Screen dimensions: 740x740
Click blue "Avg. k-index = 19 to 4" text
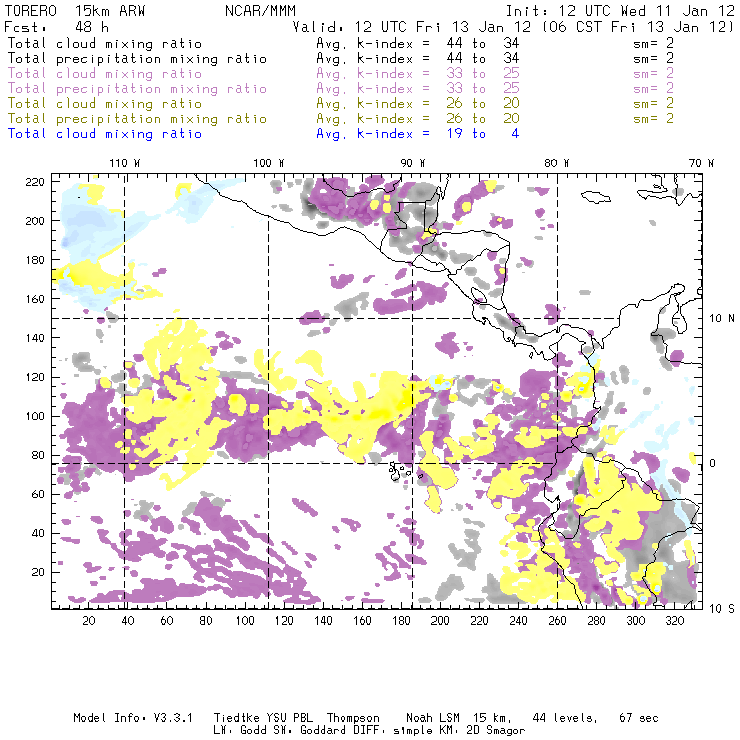[x=418, y=134]
